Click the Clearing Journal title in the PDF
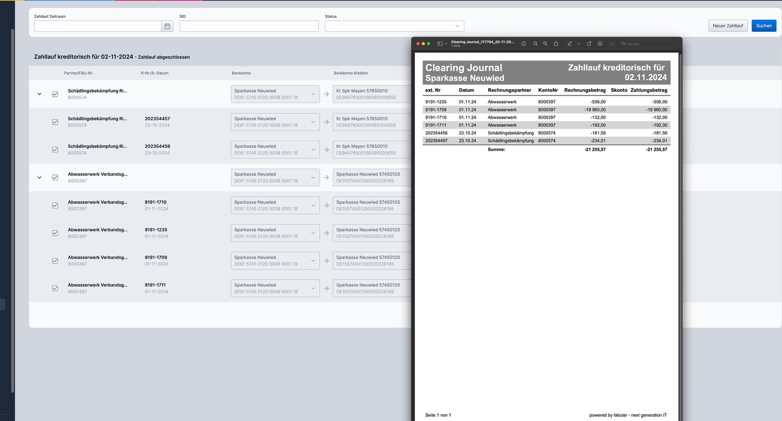The width and height of the screenshot is (782, 421). pyautogui.click(x=464, y=68)
